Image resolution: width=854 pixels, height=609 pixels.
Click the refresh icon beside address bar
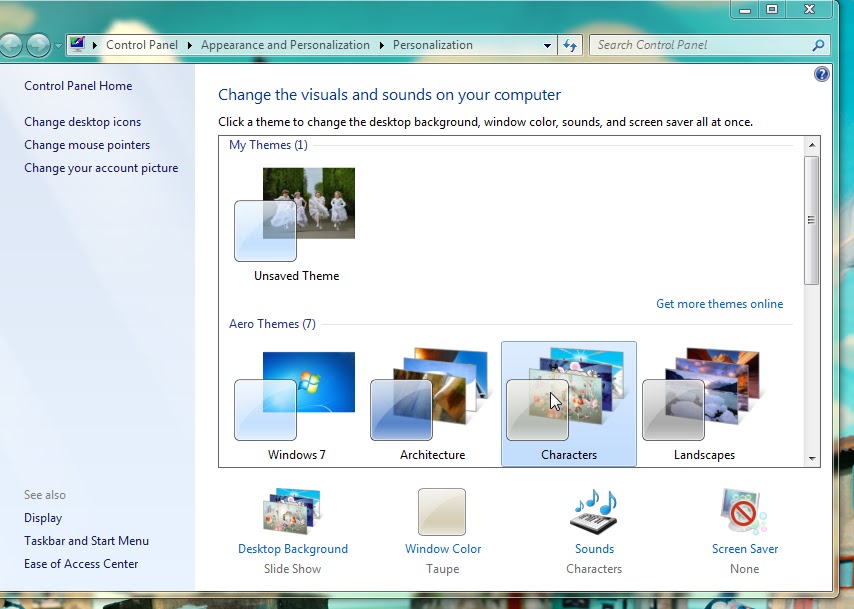pyautogui.click(x=570, y=45)
